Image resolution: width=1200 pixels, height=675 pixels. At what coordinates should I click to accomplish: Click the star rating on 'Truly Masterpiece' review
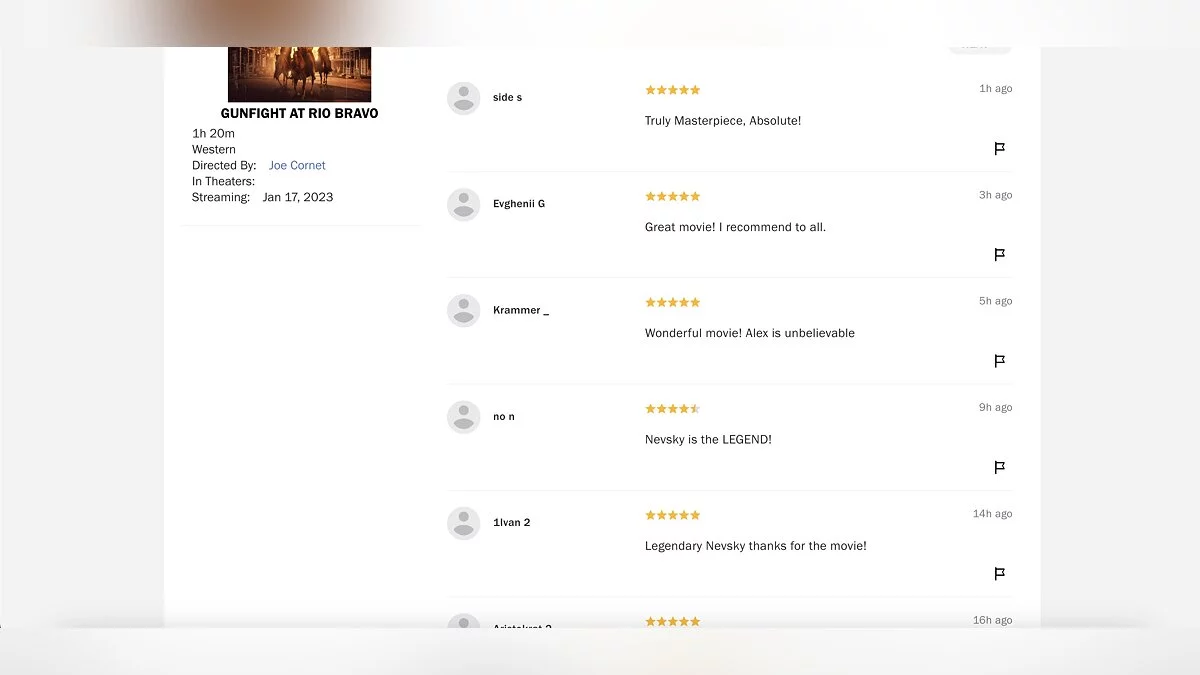coord(672,90)
